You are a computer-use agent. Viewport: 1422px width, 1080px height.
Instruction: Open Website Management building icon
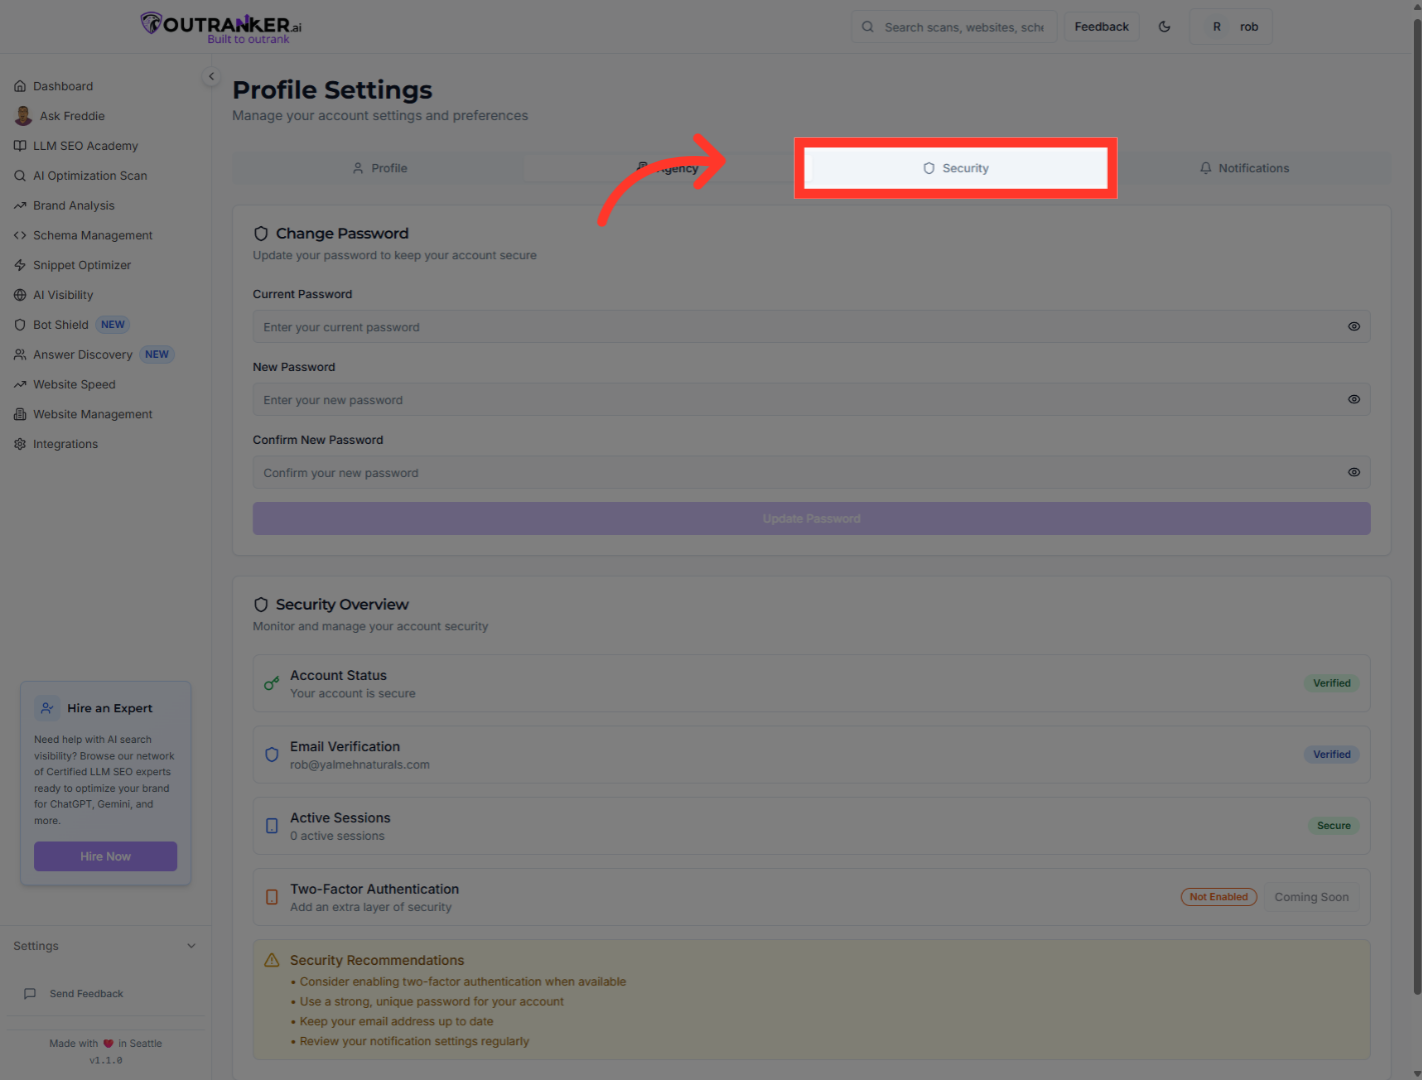pos(20,414)
